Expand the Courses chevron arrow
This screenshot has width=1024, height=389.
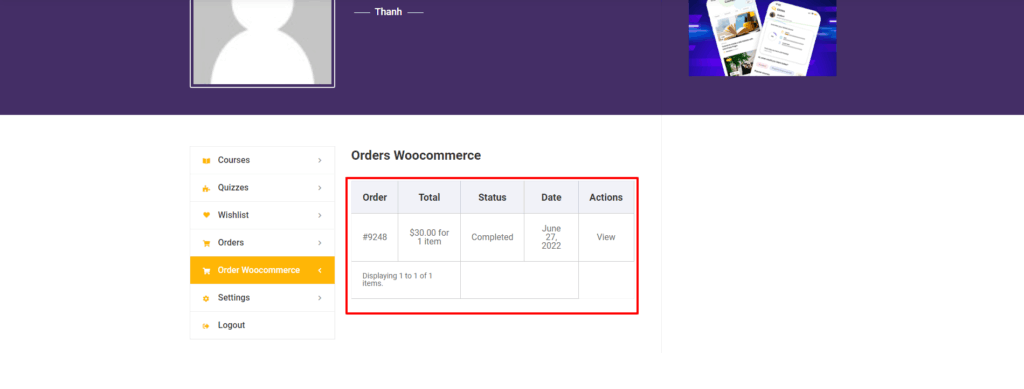(320, 161)
